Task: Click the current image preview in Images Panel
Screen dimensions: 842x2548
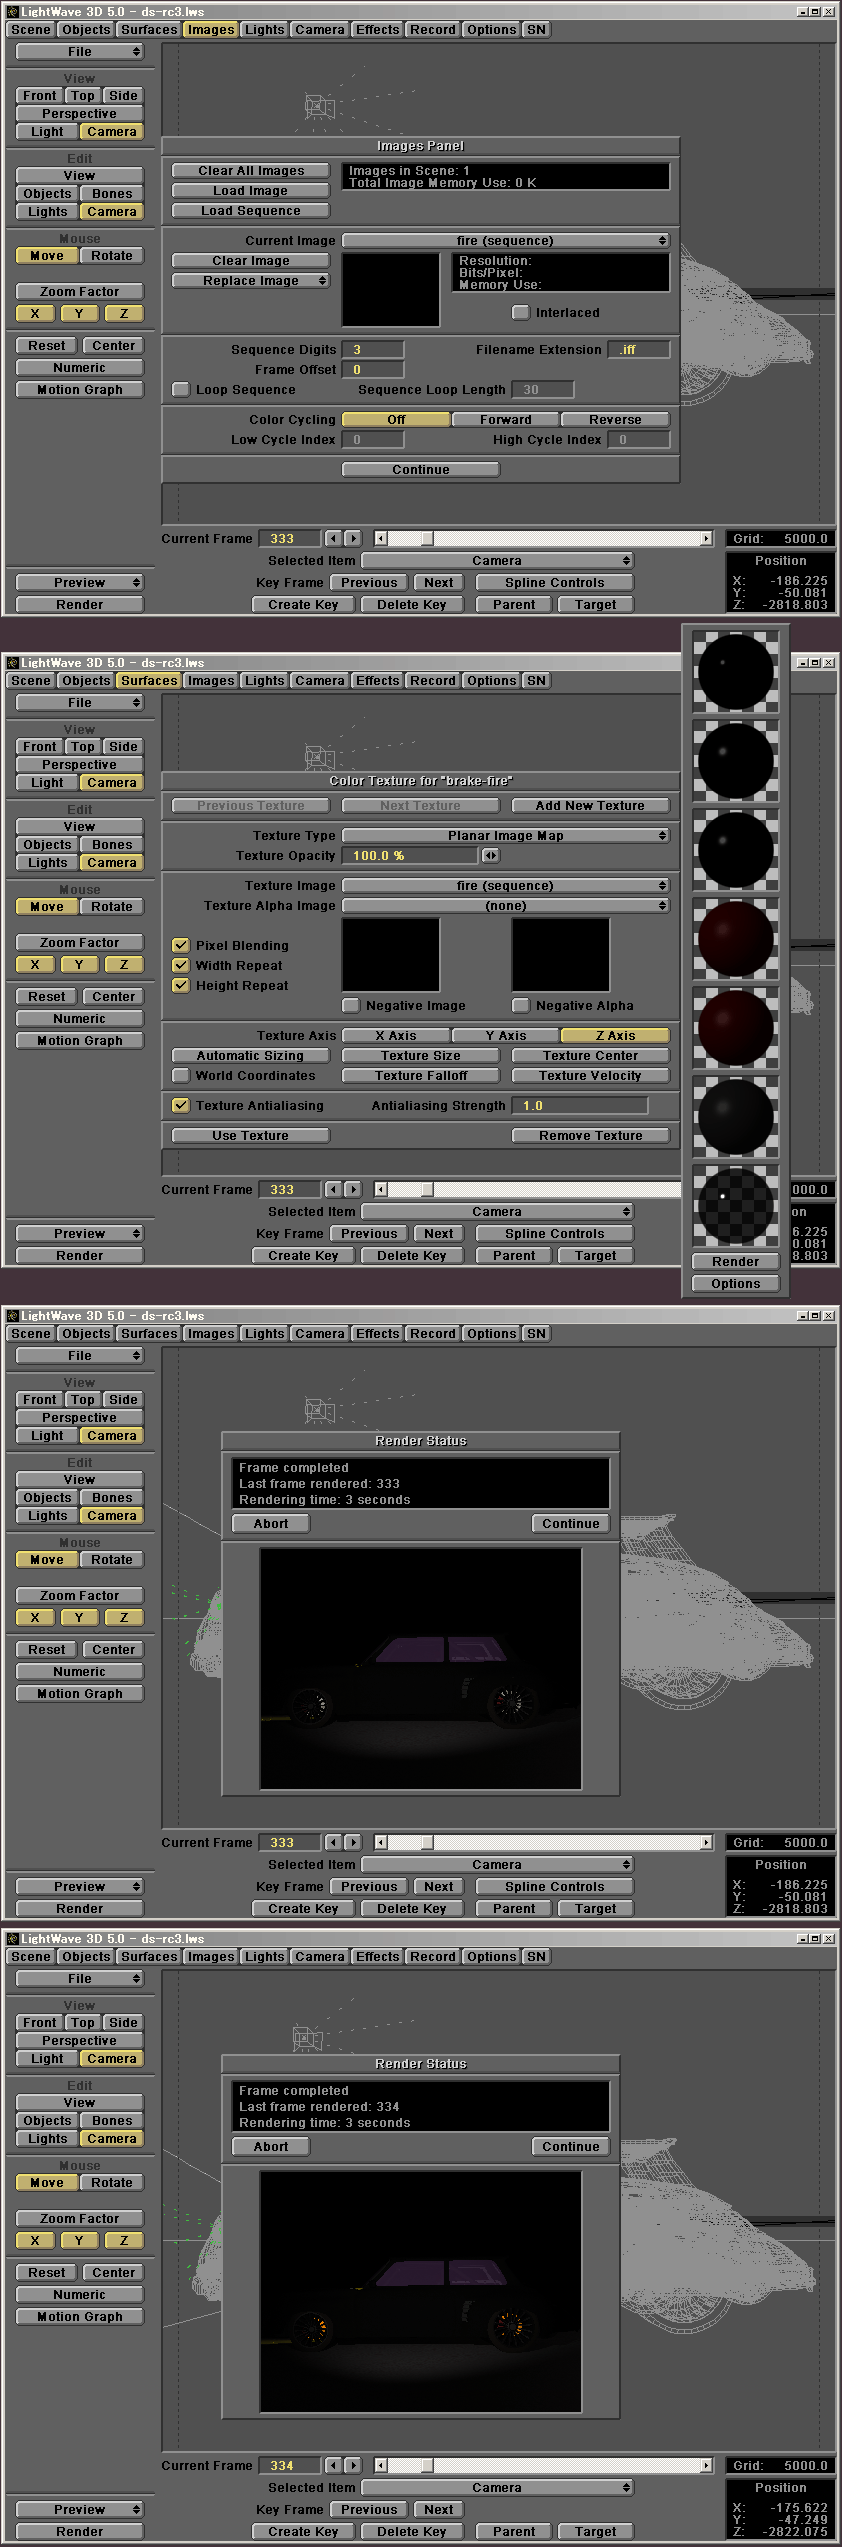Action: (391, 290)
